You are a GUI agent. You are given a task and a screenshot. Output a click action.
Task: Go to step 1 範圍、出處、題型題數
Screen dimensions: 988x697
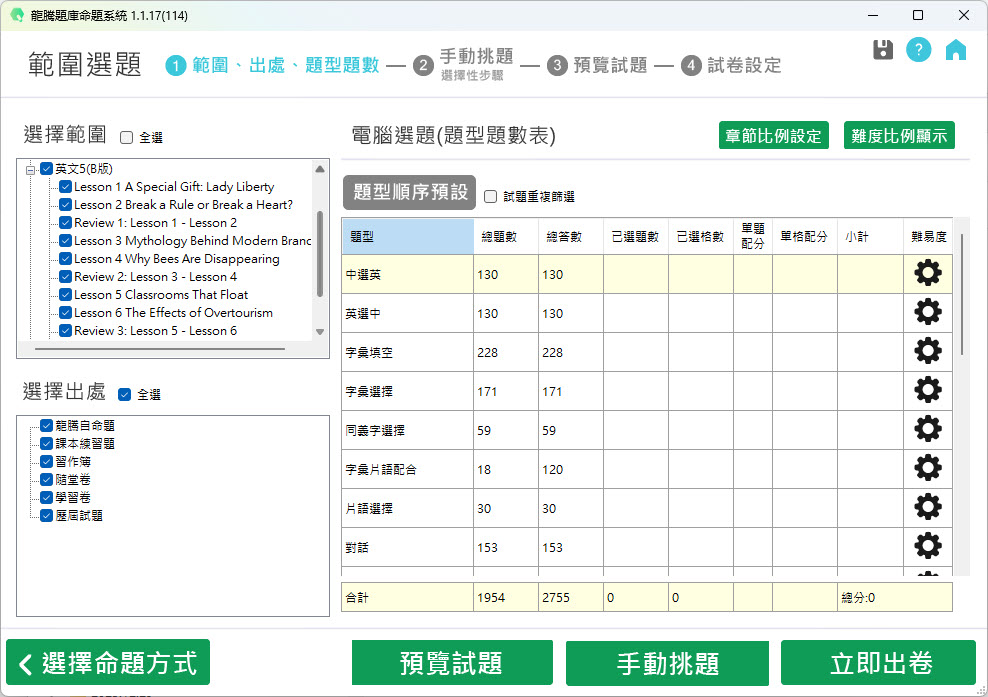tap(272, 65)
